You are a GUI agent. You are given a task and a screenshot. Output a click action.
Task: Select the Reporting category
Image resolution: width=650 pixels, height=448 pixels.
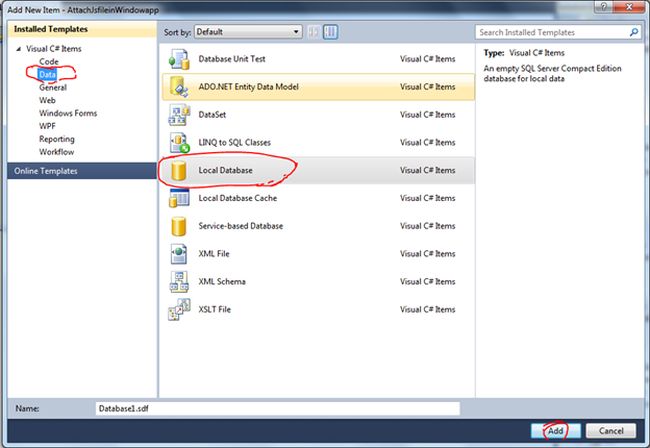click(57, 139)
